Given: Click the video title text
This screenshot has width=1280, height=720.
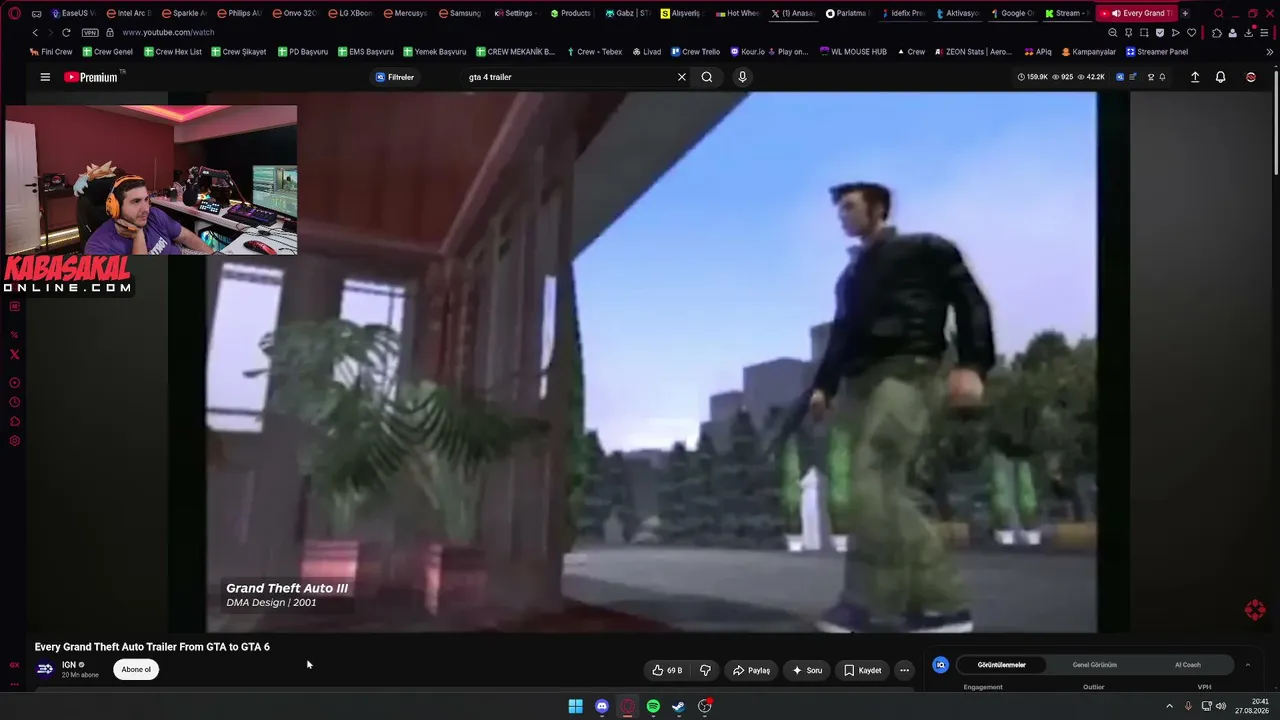Looking at the screenshot, I should (x=152, y=647).
